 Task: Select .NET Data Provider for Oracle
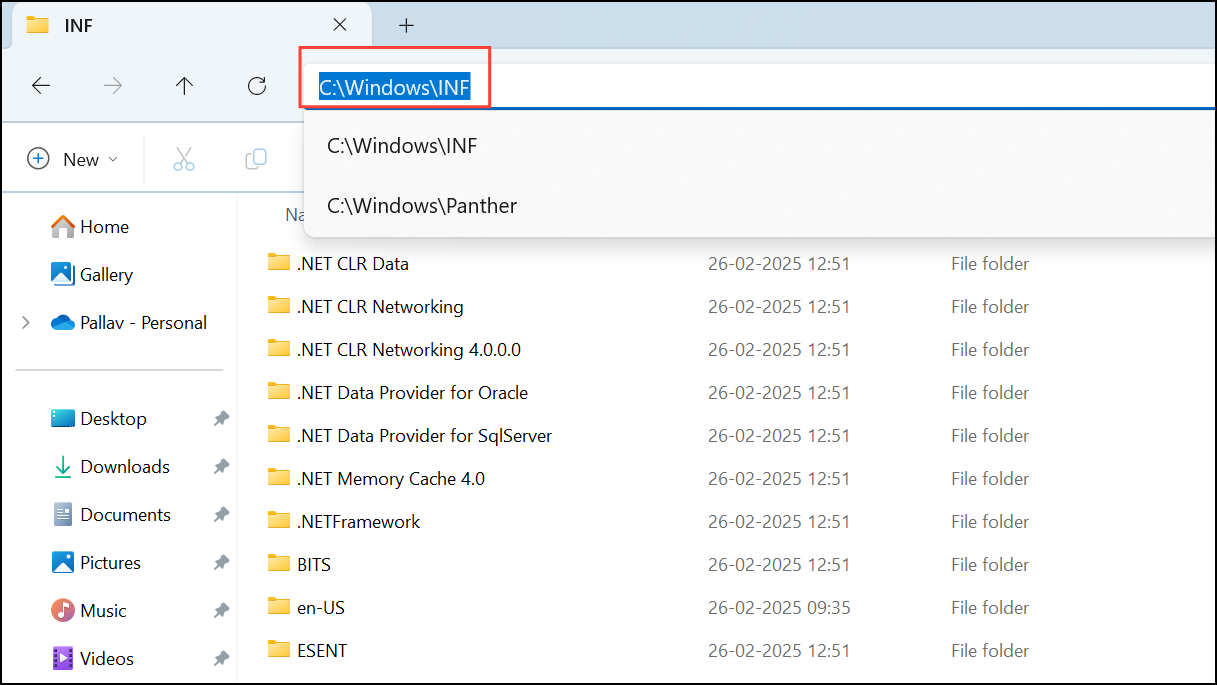point(412,393)
